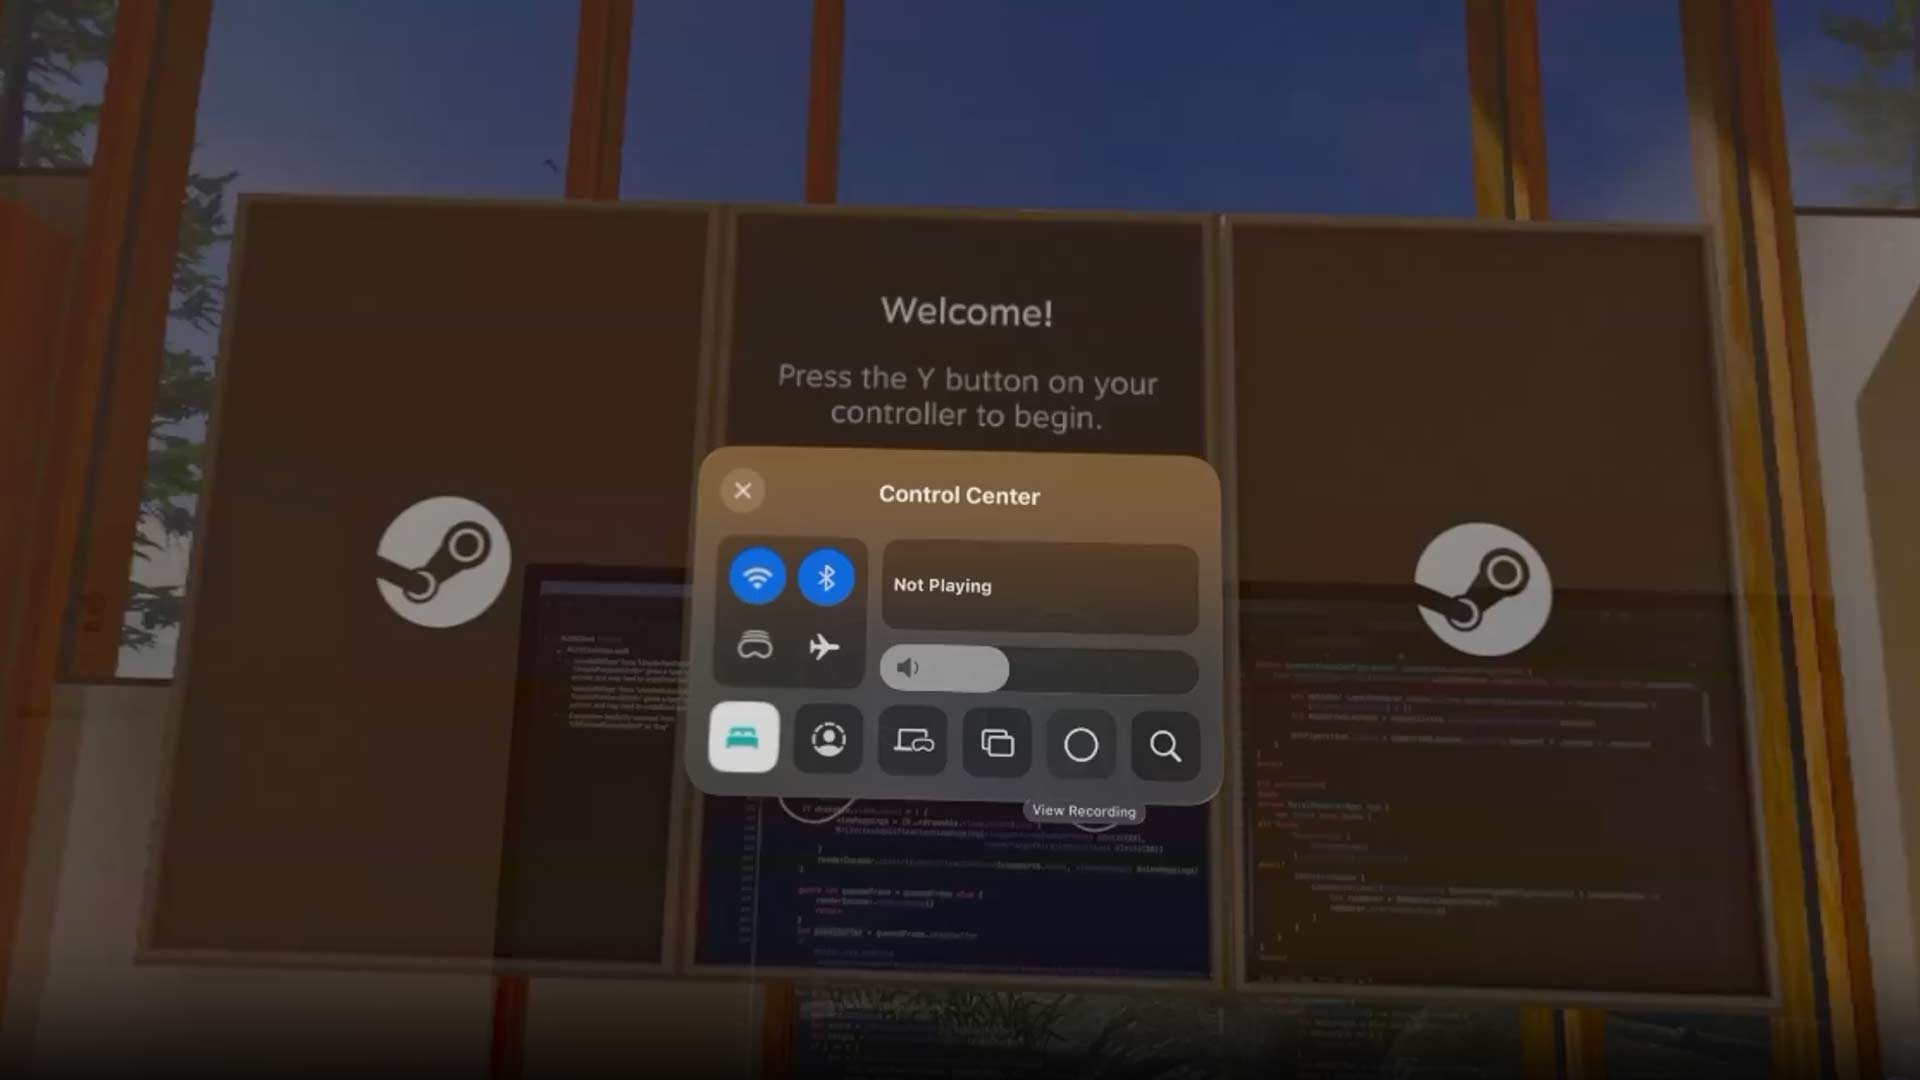1920x1080 pixels.
Task: Toggle the Wi-Fi connection on
Action: tap(757, 576)
